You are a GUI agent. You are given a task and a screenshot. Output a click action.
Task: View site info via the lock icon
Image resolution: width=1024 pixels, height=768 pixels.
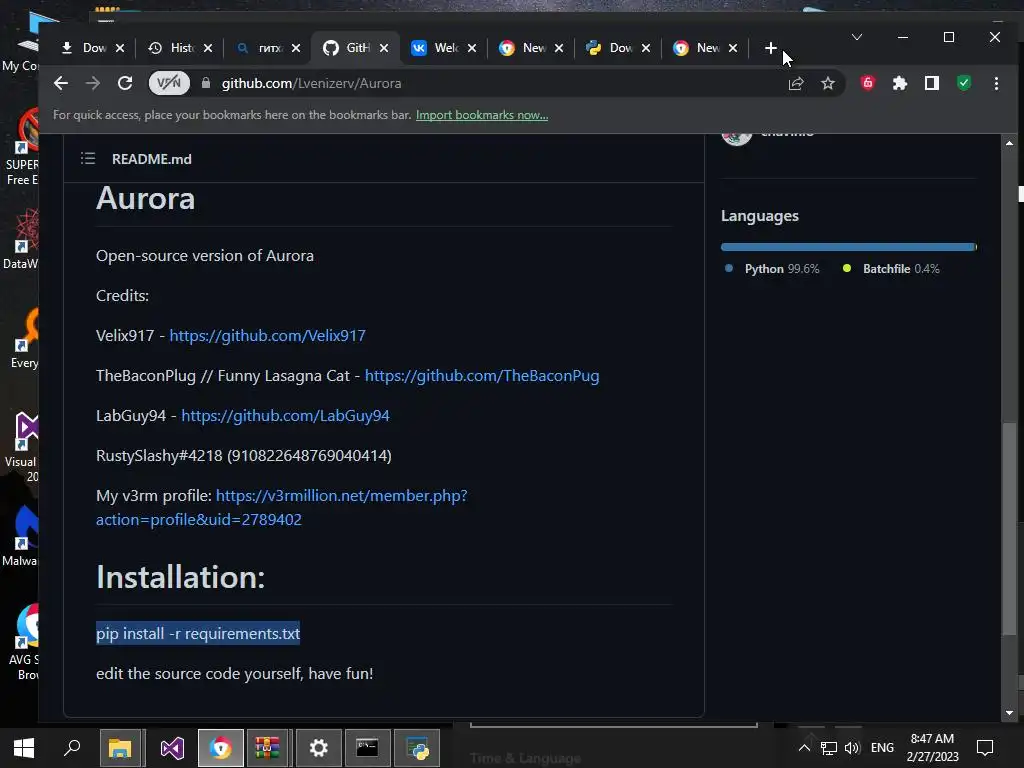[206, 84]
